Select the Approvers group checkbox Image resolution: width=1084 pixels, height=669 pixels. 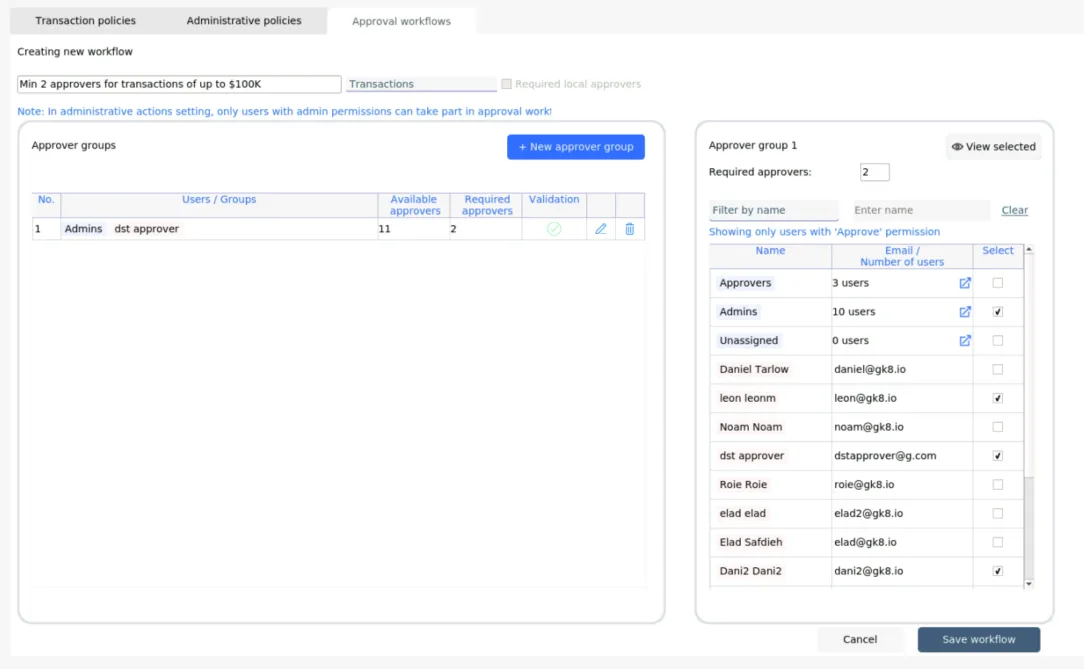(998, 283)
